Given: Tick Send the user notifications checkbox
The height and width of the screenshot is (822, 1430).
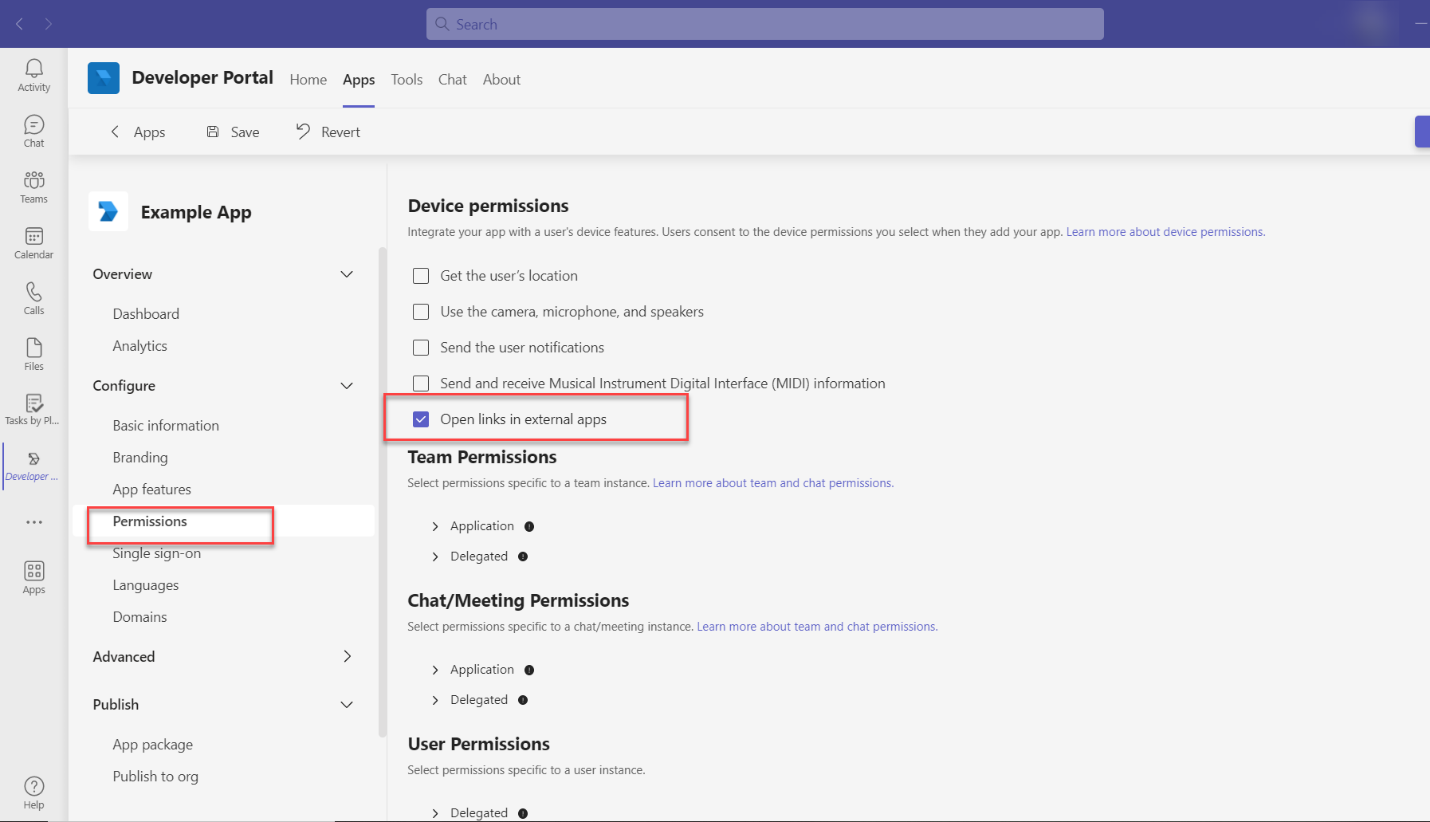Looking at the screenshot, I should [421, 348].
